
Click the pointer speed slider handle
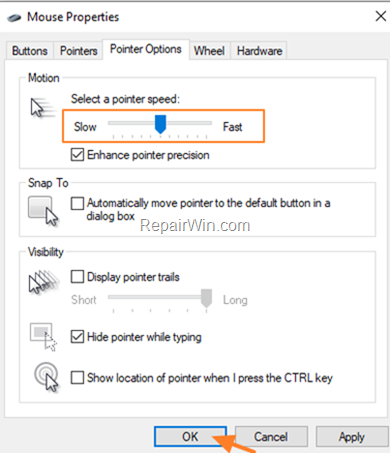(160, 124)
